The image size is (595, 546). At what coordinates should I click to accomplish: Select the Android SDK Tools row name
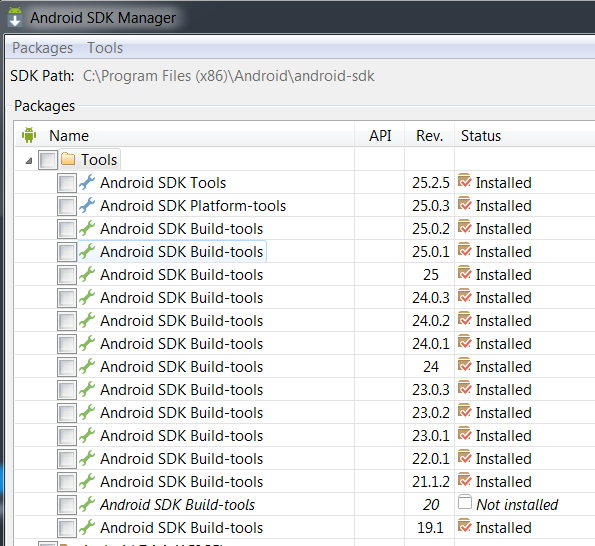[163, 183]
